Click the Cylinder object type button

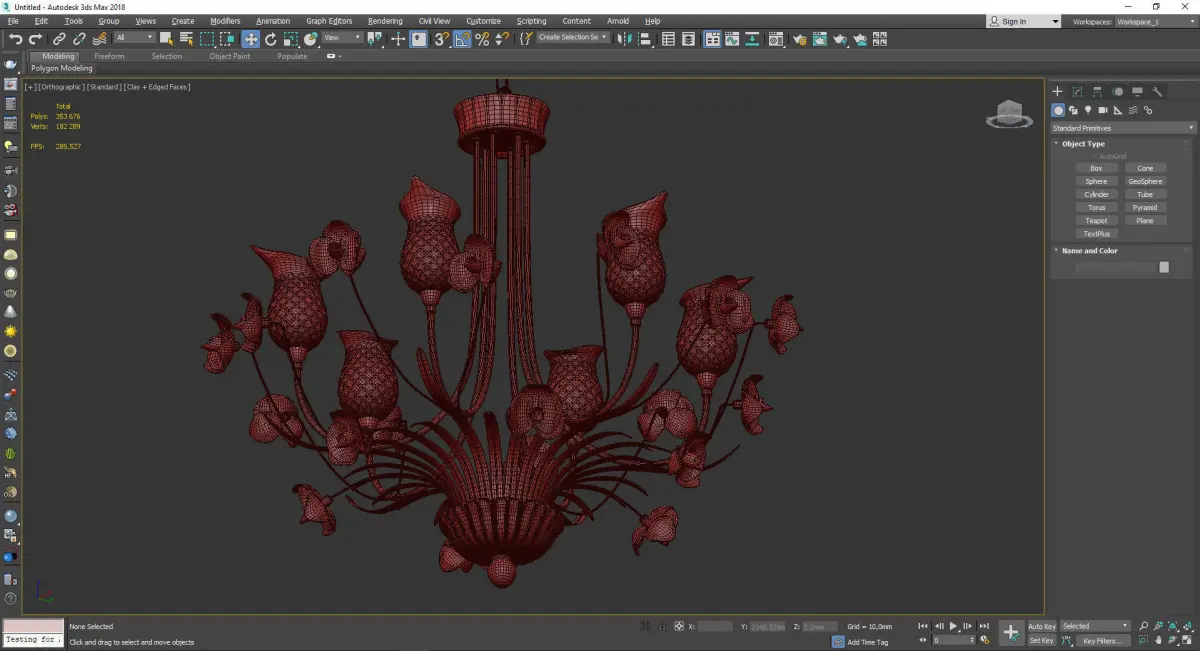pyautogui.click(x=1096, y=195)
